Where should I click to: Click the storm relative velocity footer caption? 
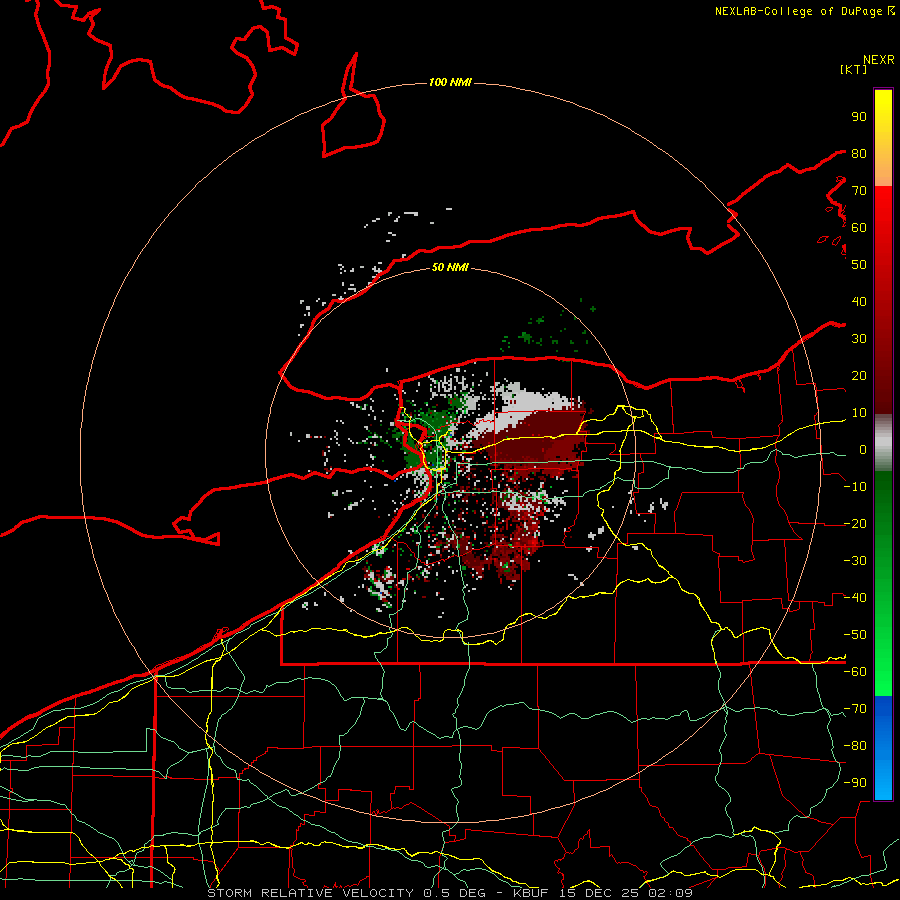click(x=449, y=893)
